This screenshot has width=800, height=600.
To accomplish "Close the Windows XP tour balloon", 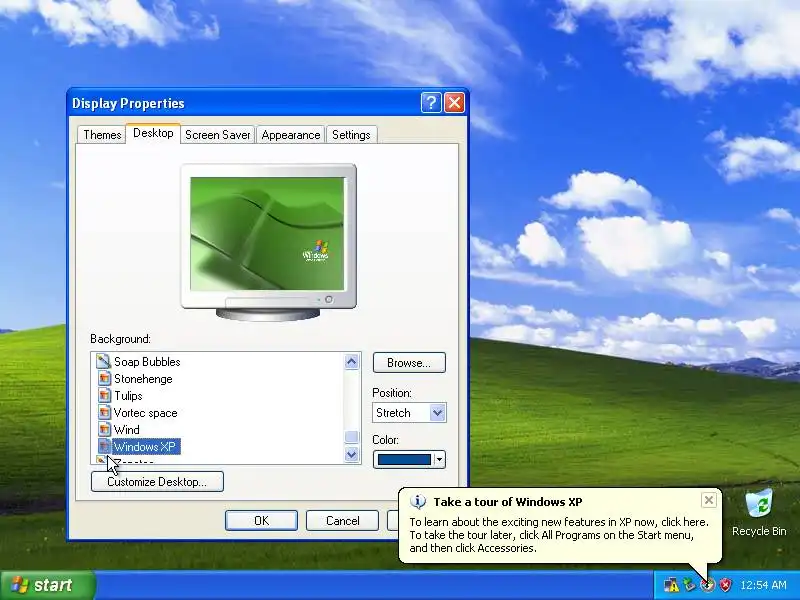I will (709, 500).
